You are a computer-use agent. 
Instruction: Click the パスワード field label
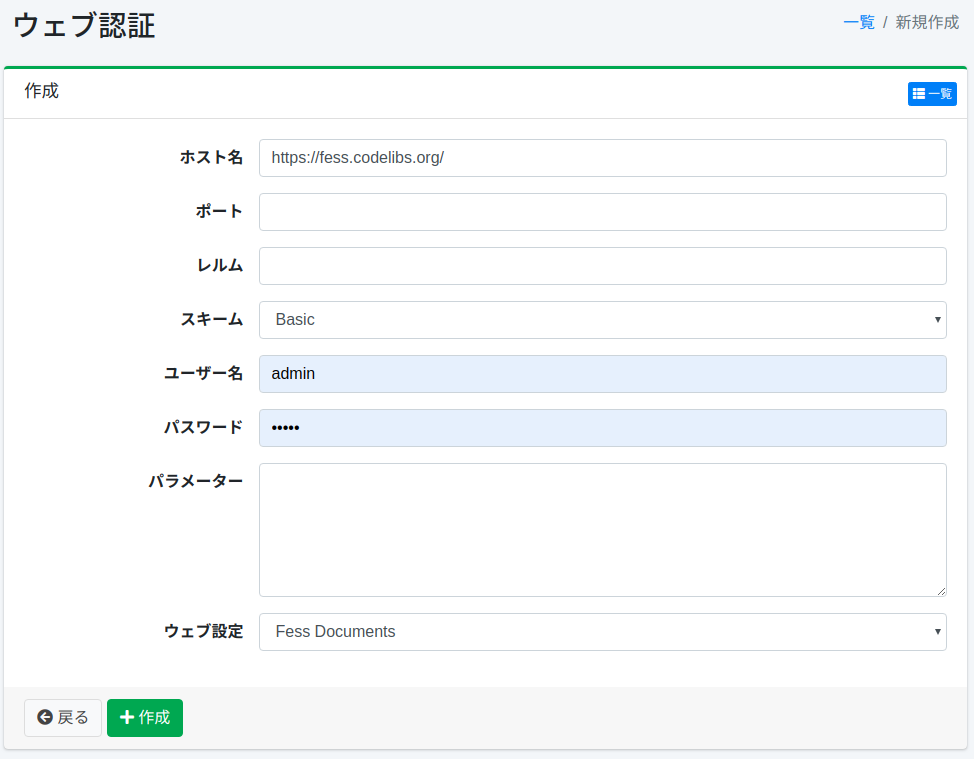[x=203, y=427]
